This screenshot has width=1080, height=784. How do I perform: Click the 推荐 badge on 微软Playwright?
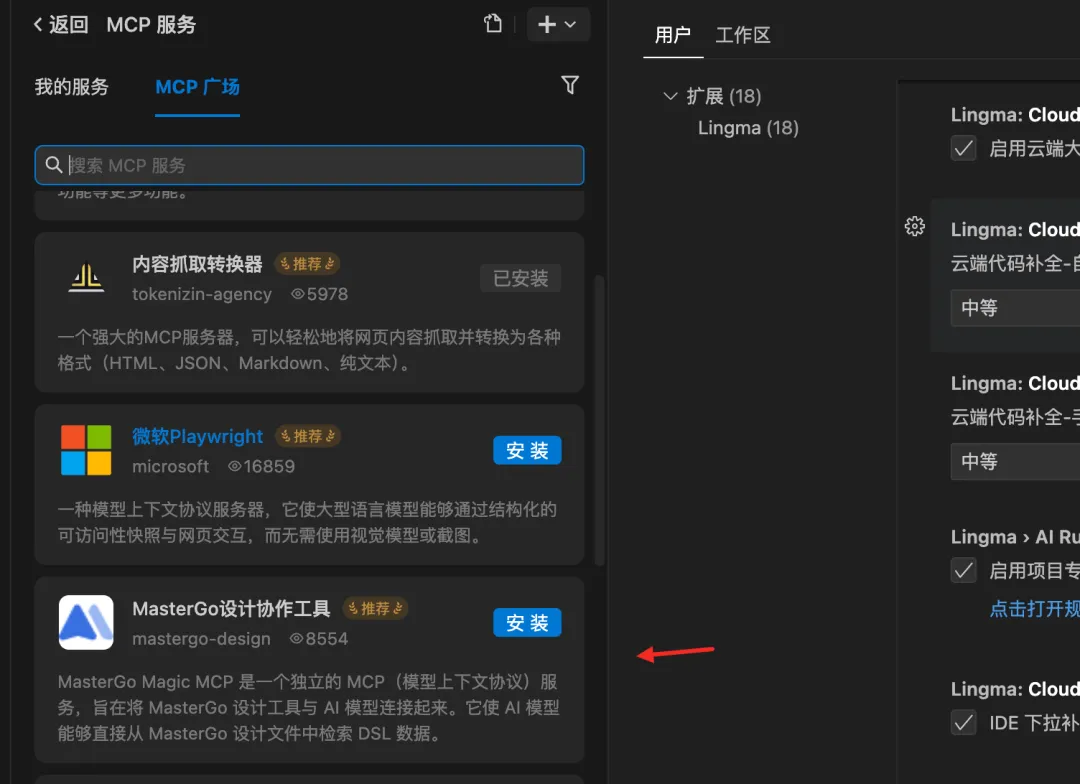click(308, 436)
